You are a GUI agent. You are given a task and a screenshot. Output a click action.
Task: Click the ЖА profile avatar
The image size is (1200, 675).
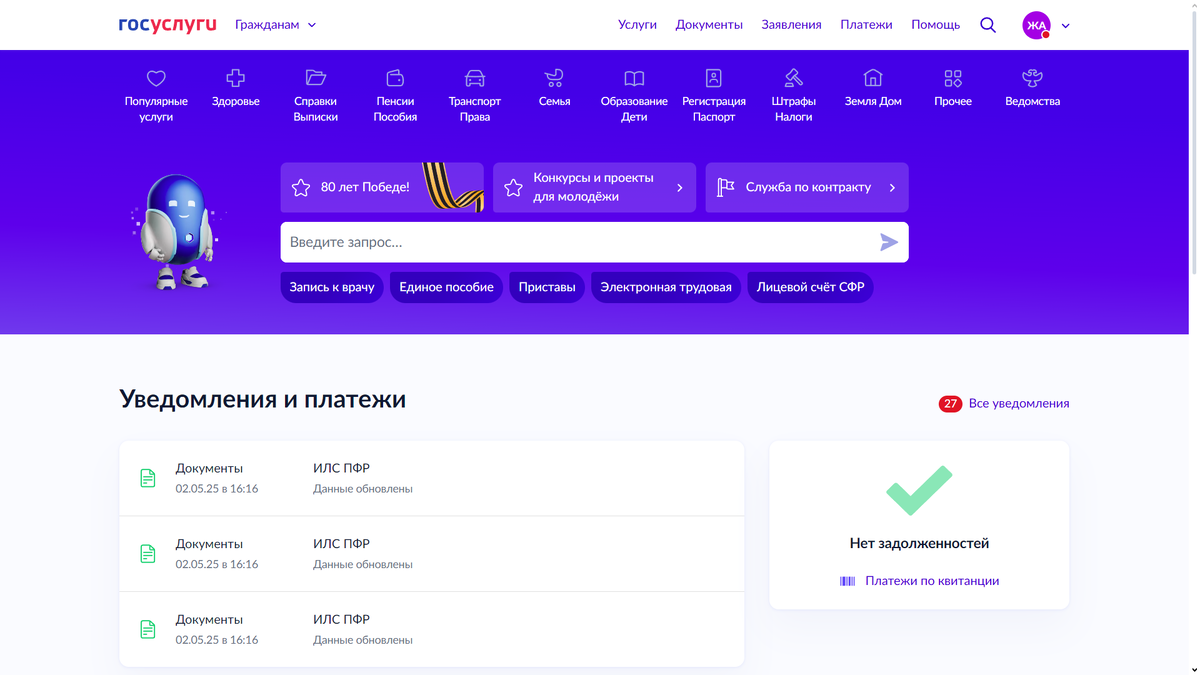pyautogui.click(x=1037, y=25)
